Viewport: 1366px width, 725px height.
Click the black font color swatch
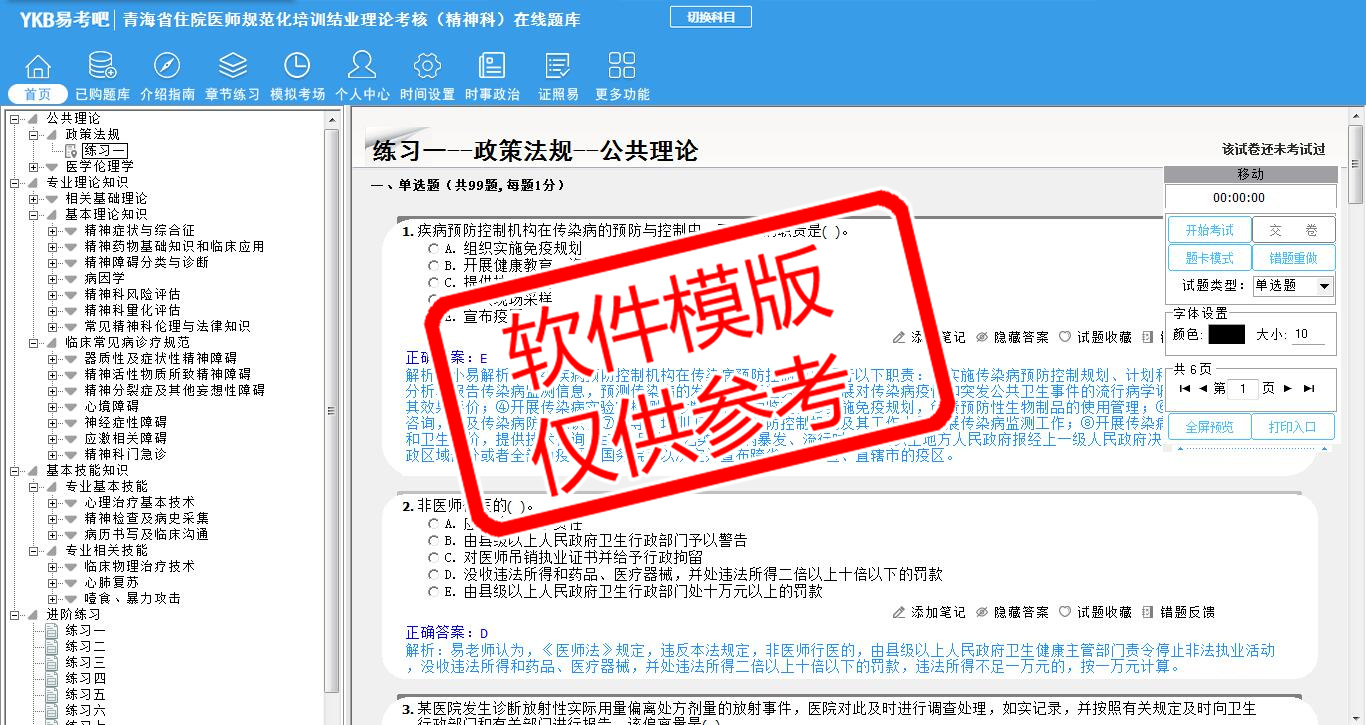[x=1226, y=335]
